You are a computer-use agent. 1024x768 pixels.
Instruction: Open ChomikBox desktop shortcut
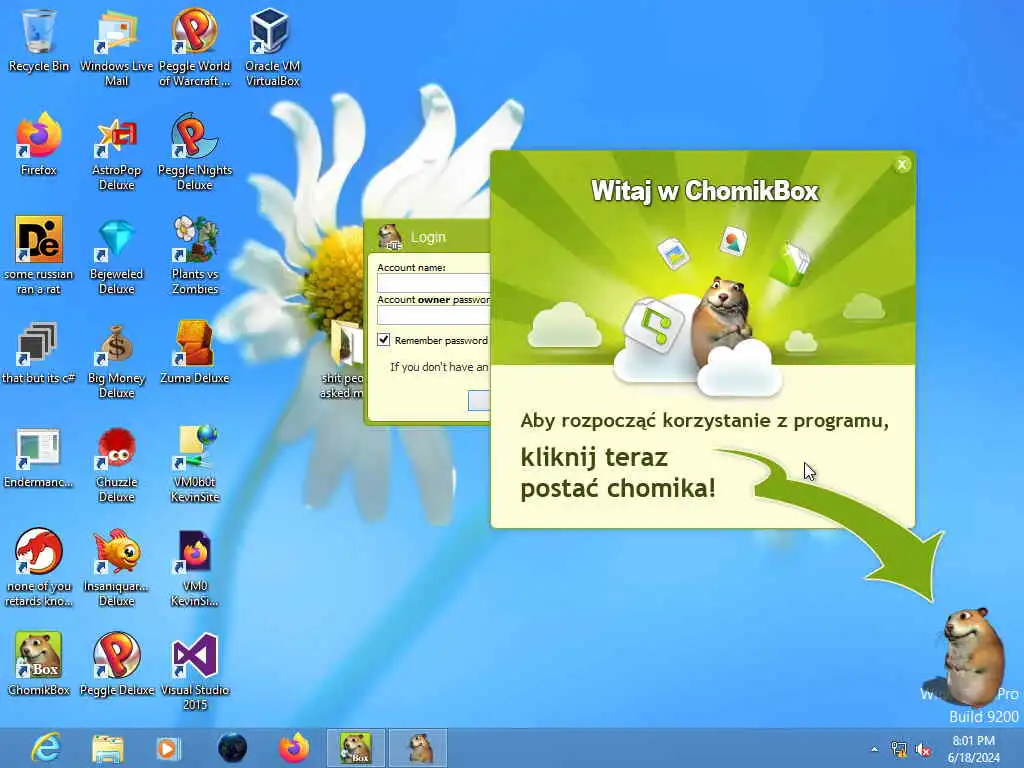pyautogui.click(x=39, y=664)
